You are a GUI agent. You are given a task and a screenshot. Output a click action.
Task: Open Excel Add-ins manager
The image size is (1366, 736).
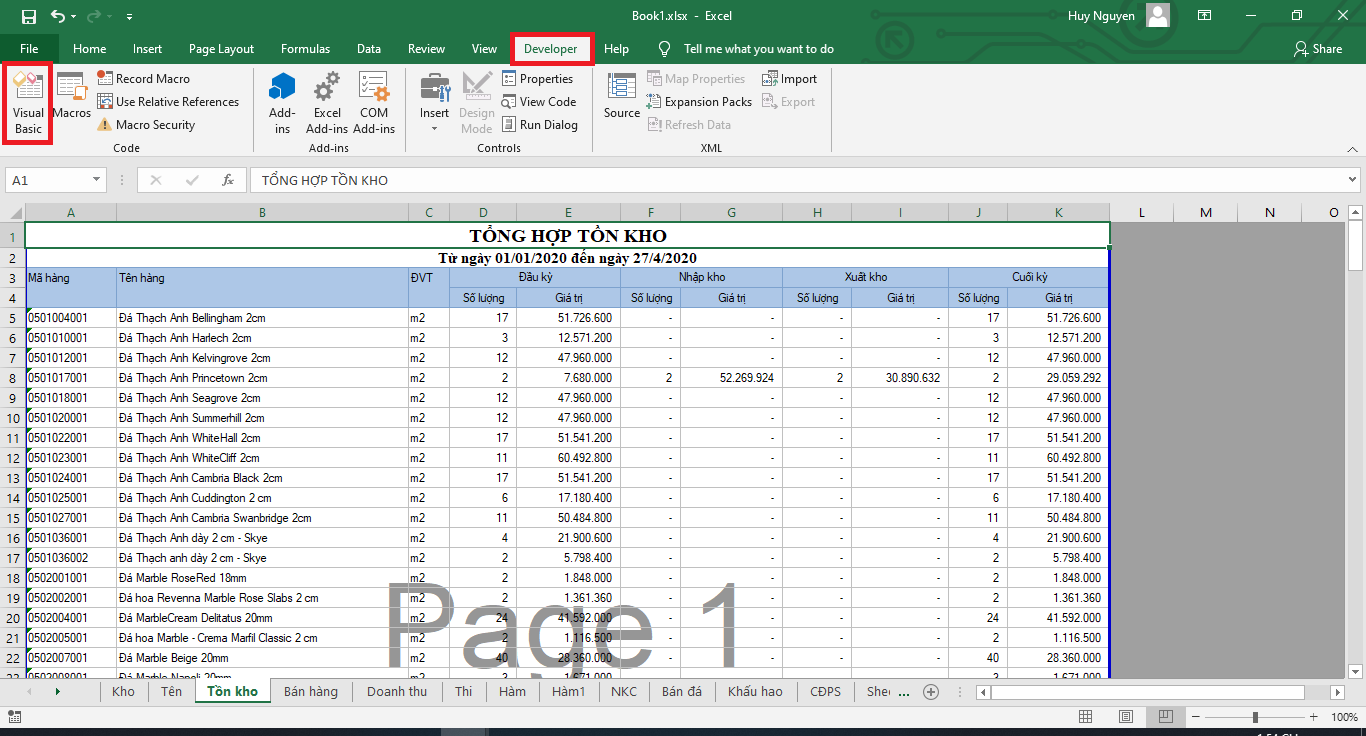pyautogui.click(x=327, y=103)
